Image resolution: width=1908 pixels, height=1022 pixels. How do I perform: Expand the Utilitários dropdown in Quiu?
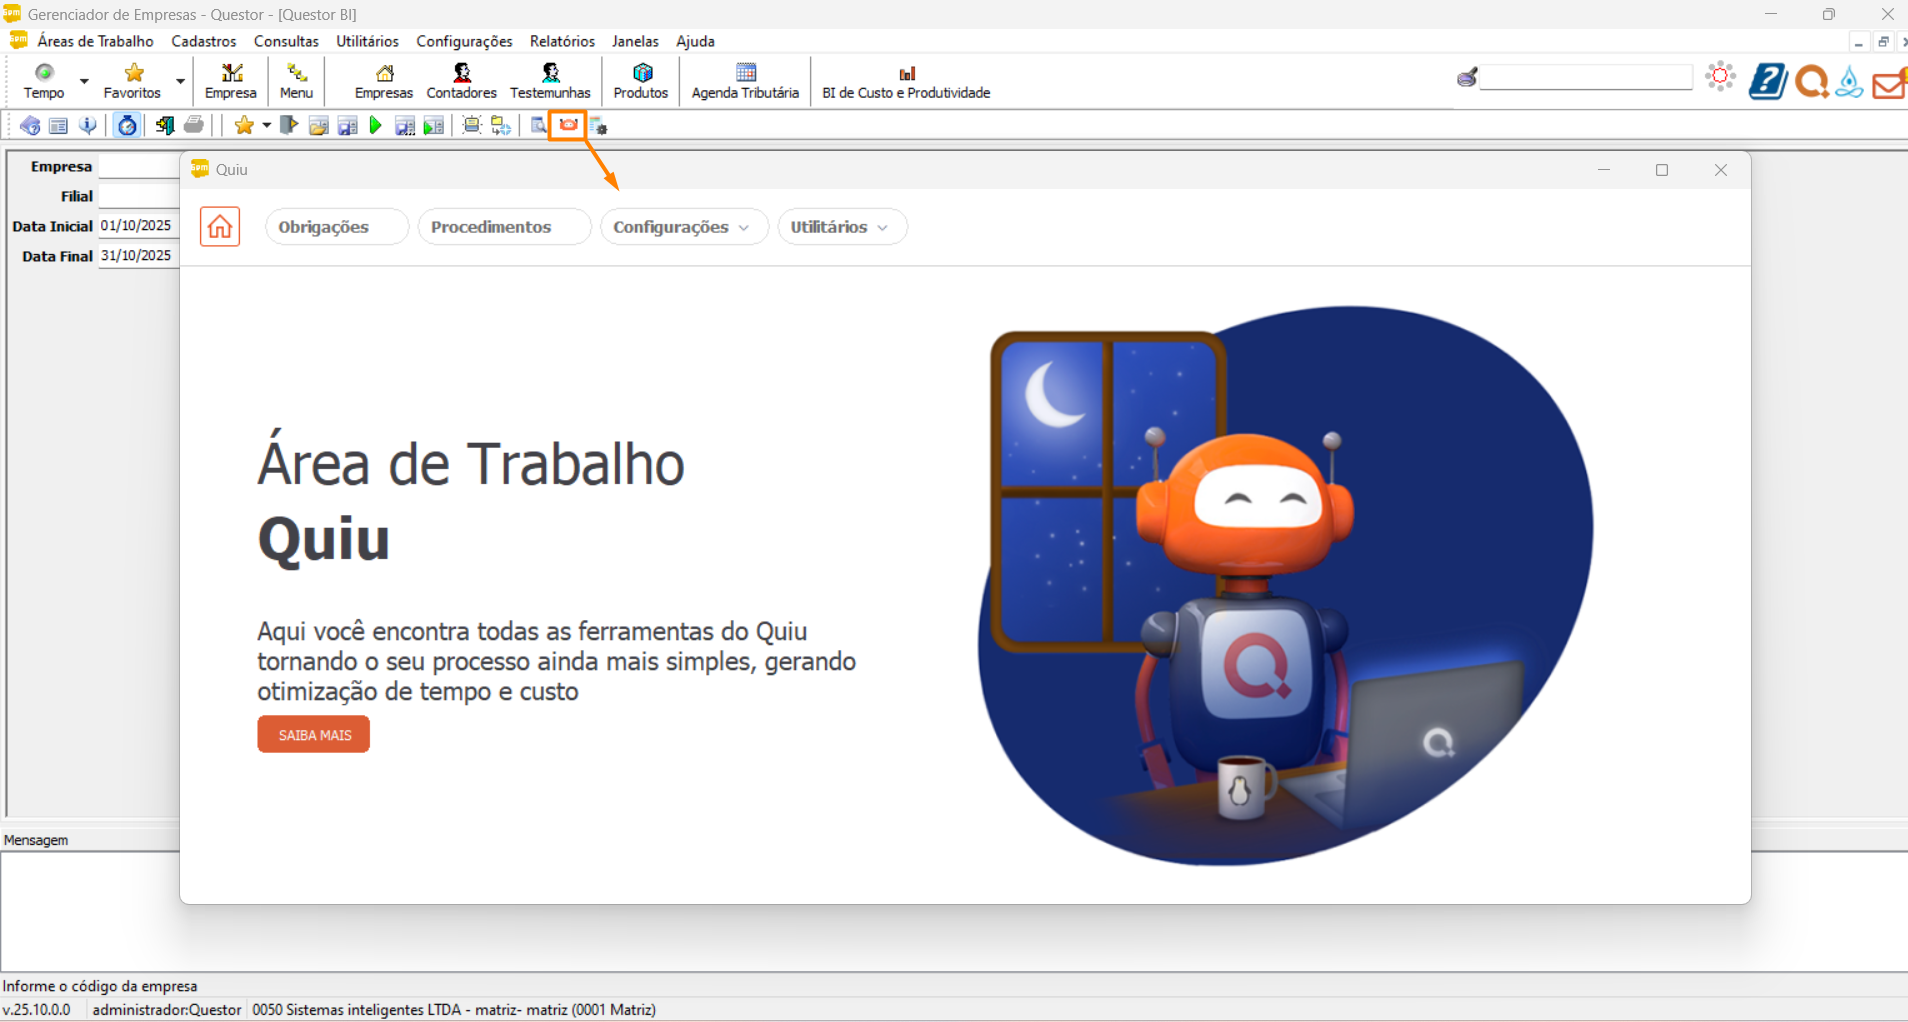tap(841, 227)
